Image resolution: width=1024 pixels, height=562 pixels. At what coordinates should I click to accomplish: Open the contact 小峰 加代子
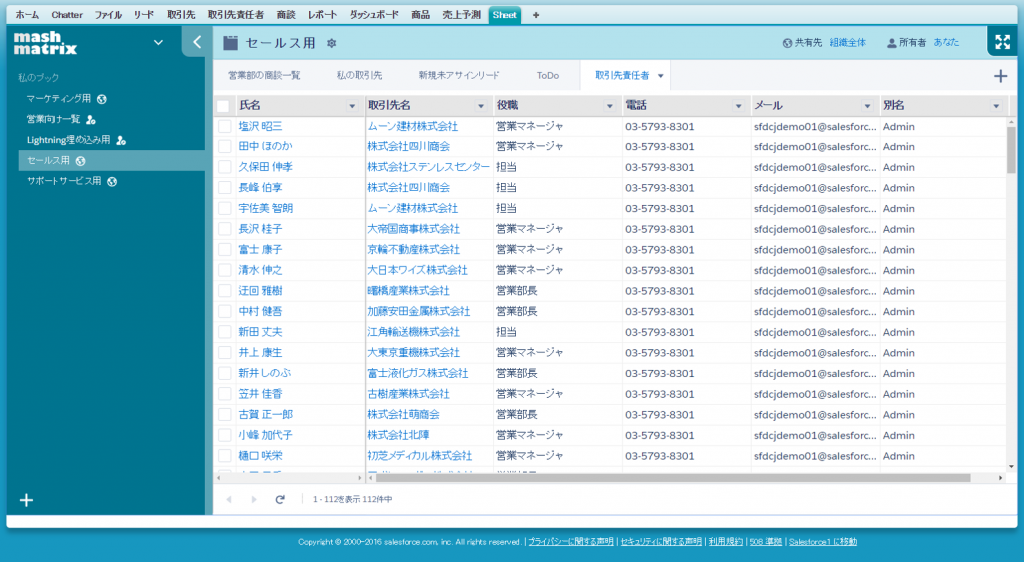point(265,435)
